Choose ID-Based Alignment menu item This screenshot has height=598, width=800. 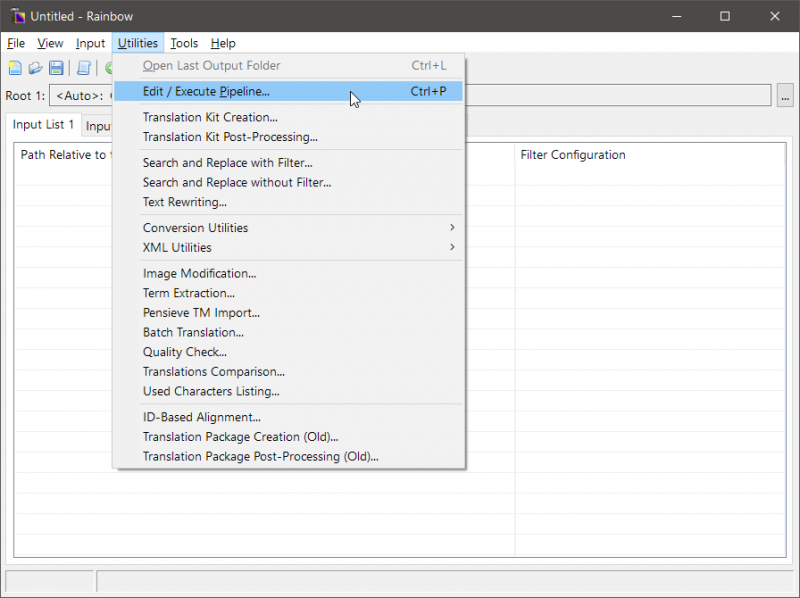click(201, 417)
